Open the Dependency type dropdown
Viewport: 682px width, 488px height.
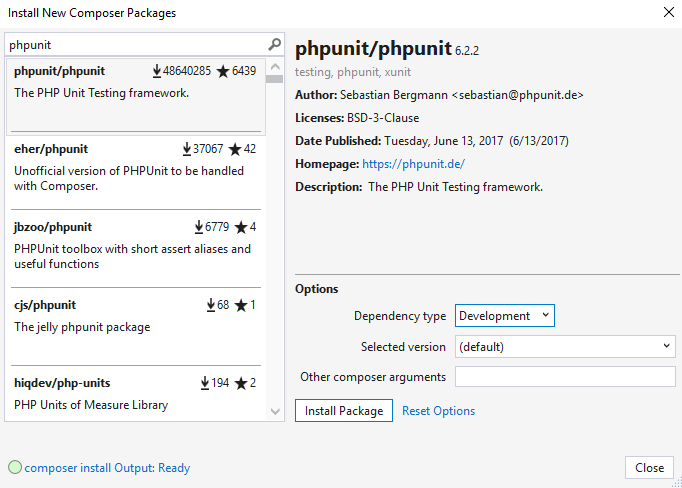[x=505, y=315]
